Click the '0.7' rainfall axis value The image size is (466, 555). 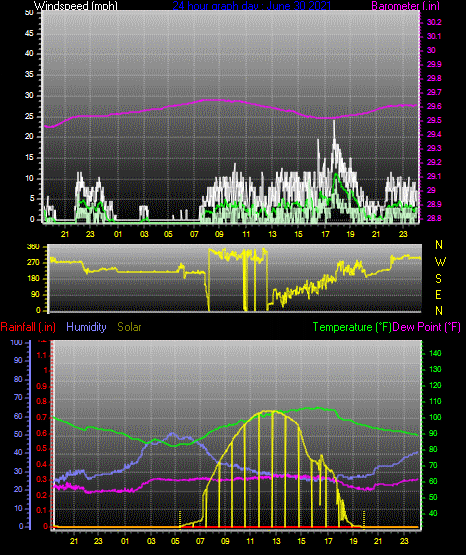42,417
